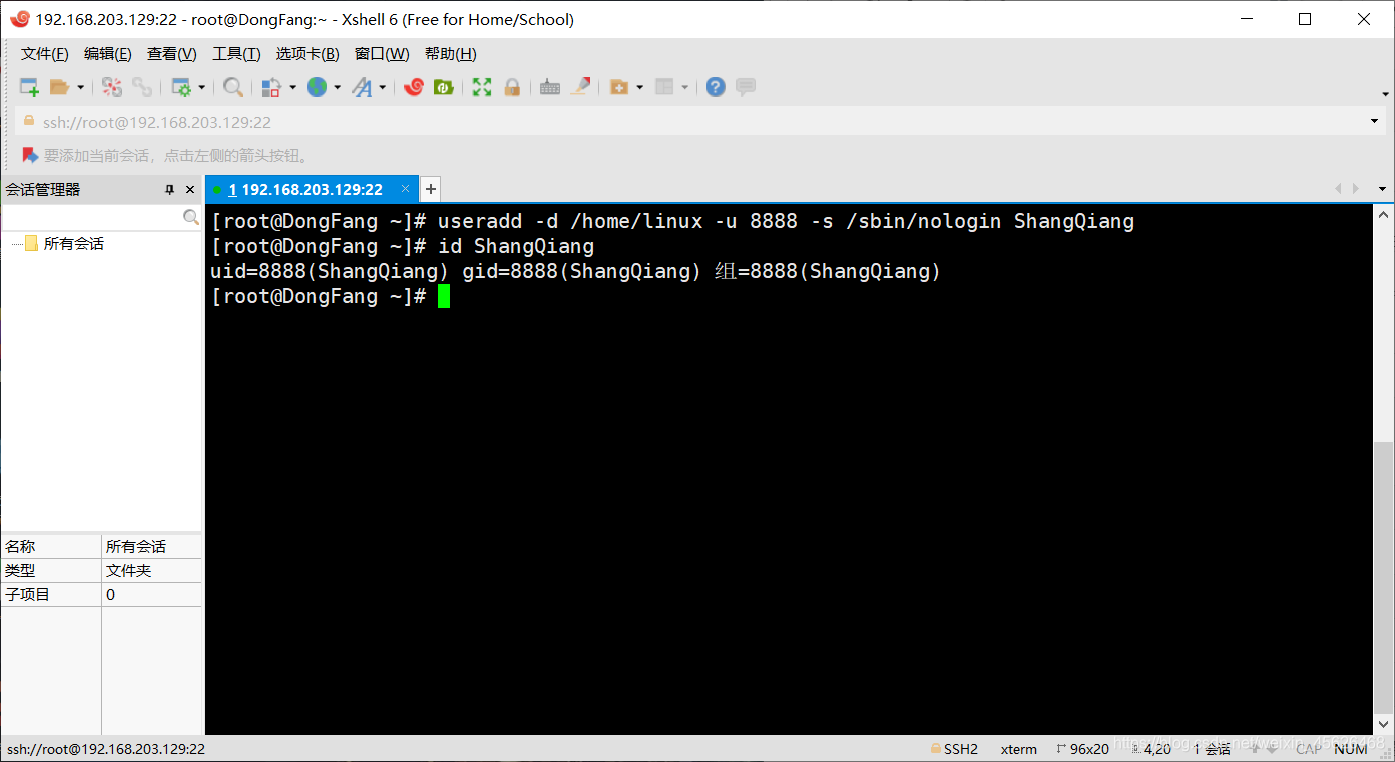Close the 会话管理器 panel

click(190, 189)
